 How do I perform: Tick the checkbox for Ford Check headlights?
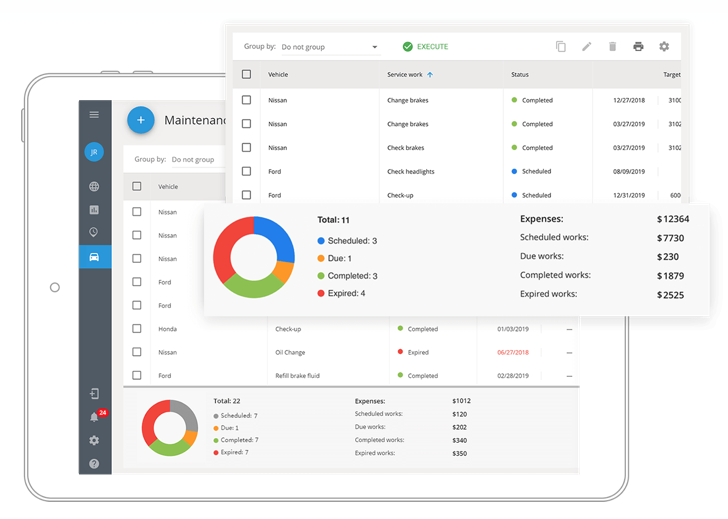[246, 171]
